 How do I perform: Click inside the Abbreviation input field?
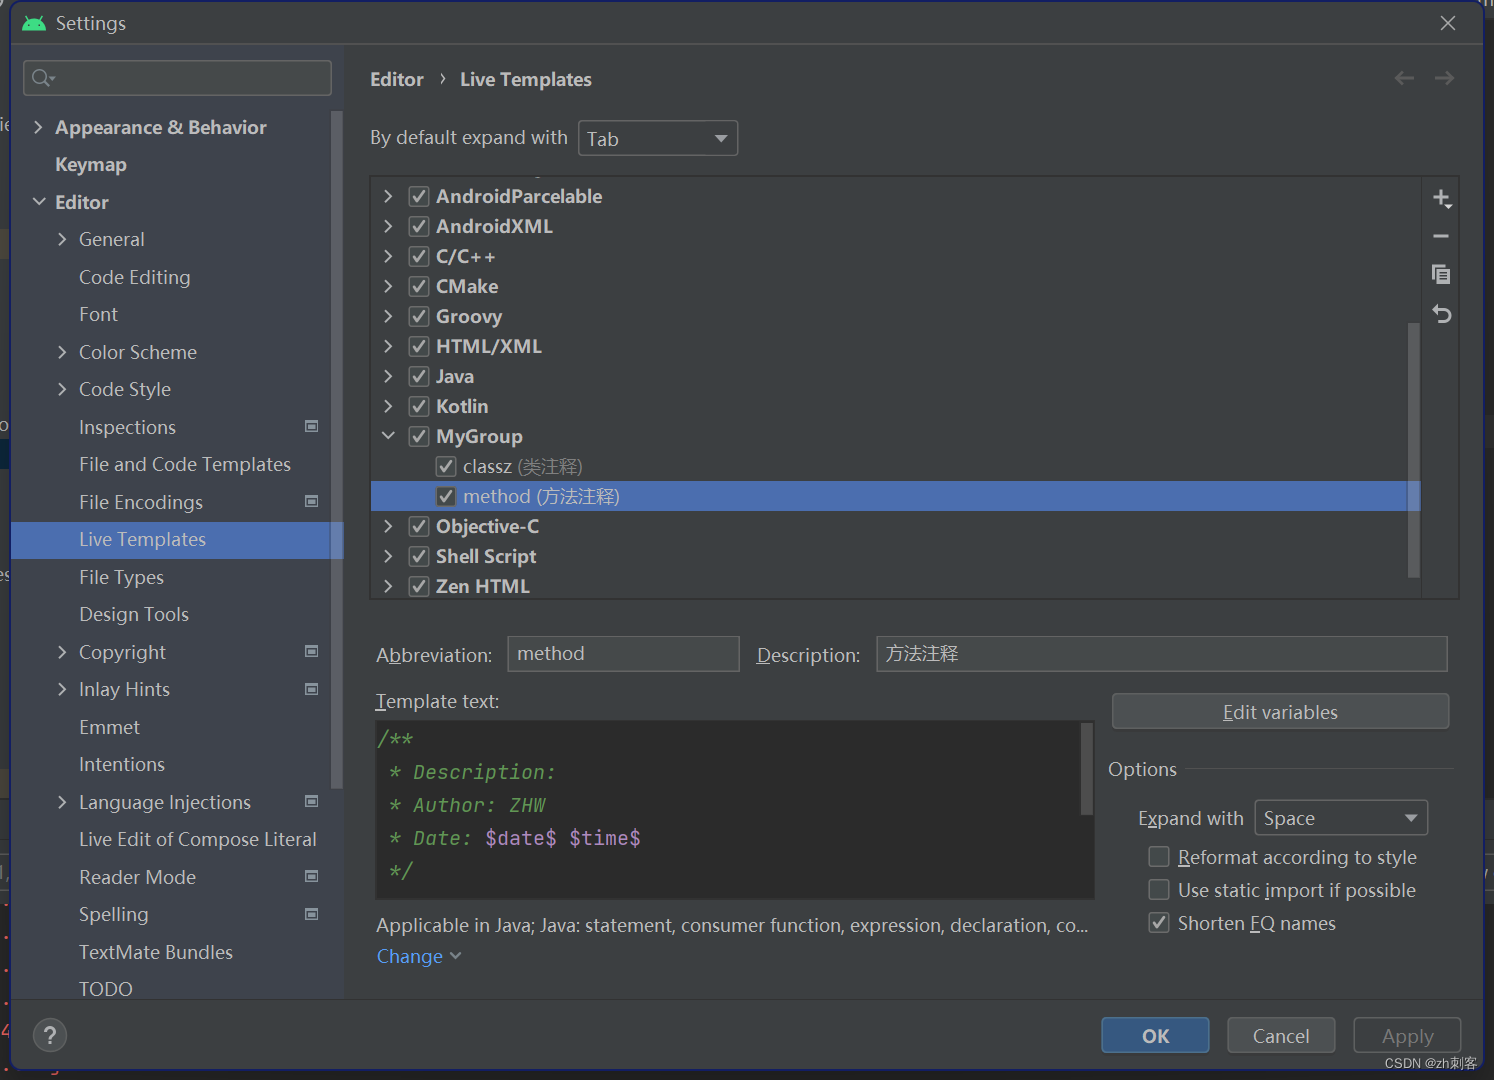point(623,653)
